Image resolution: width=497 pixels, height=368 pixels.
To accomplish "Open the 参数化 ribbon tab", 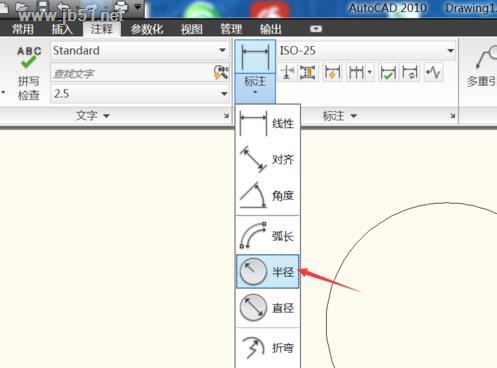I will tap(147, 29).
